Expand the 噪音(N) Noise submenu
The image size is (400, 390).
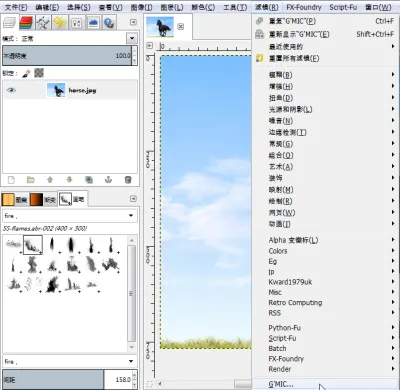pos(325,121)
